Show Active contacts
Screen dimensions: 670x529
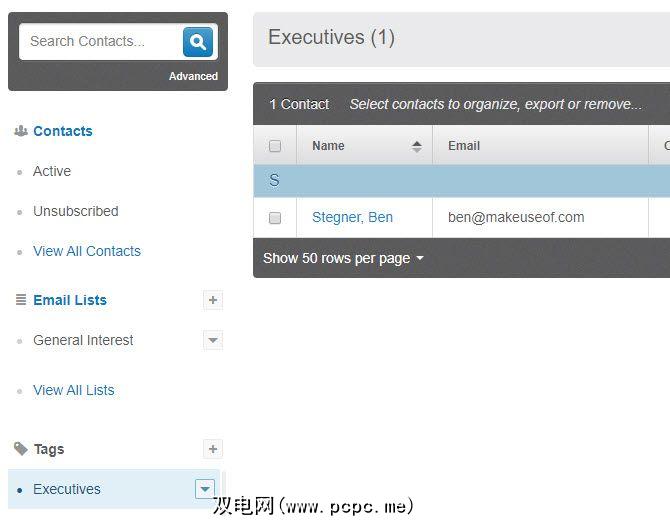pyautogui.click(x=52, y=171)
